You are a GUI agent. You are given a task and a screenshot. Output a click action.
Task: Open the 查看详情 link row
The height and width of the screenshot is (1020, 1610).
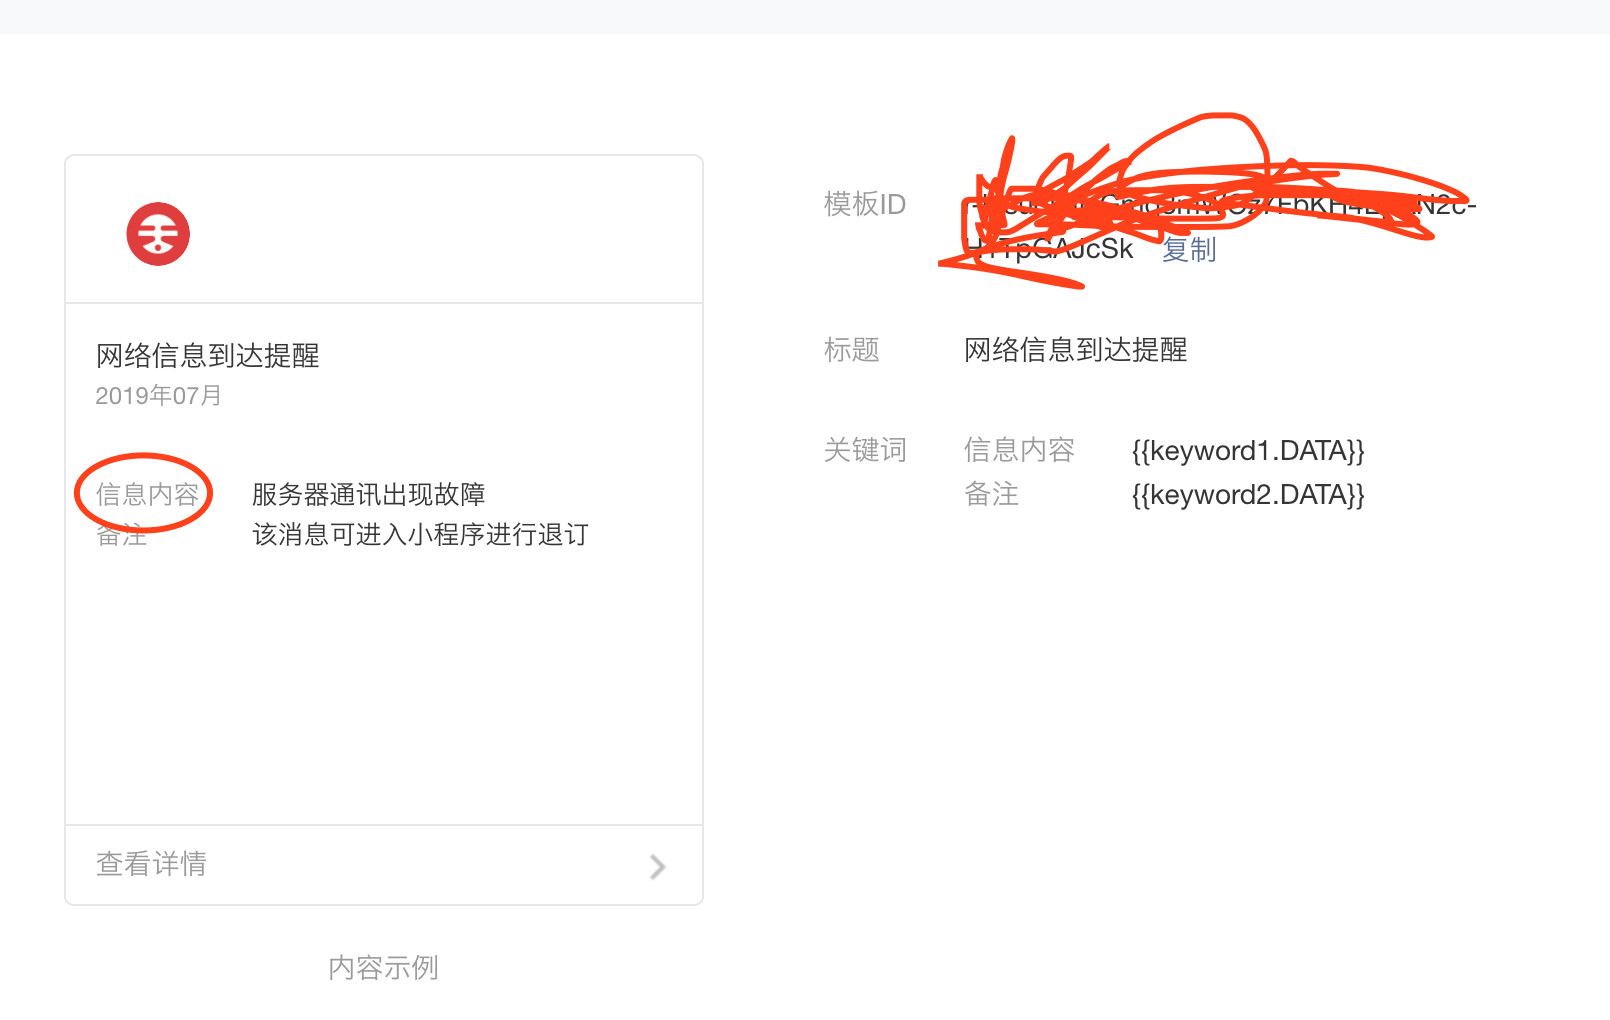384,865
